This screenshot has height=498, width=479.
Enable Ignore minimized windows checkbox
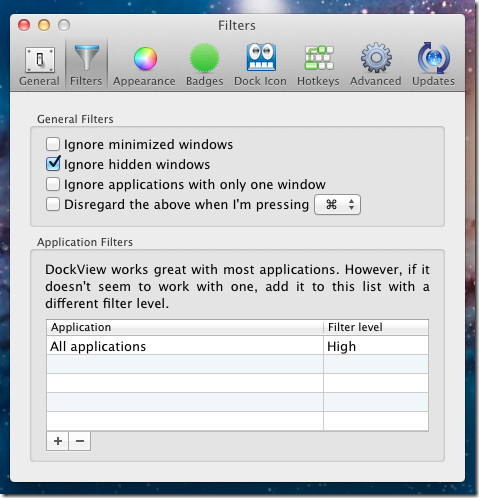click(x=53, y=144)
